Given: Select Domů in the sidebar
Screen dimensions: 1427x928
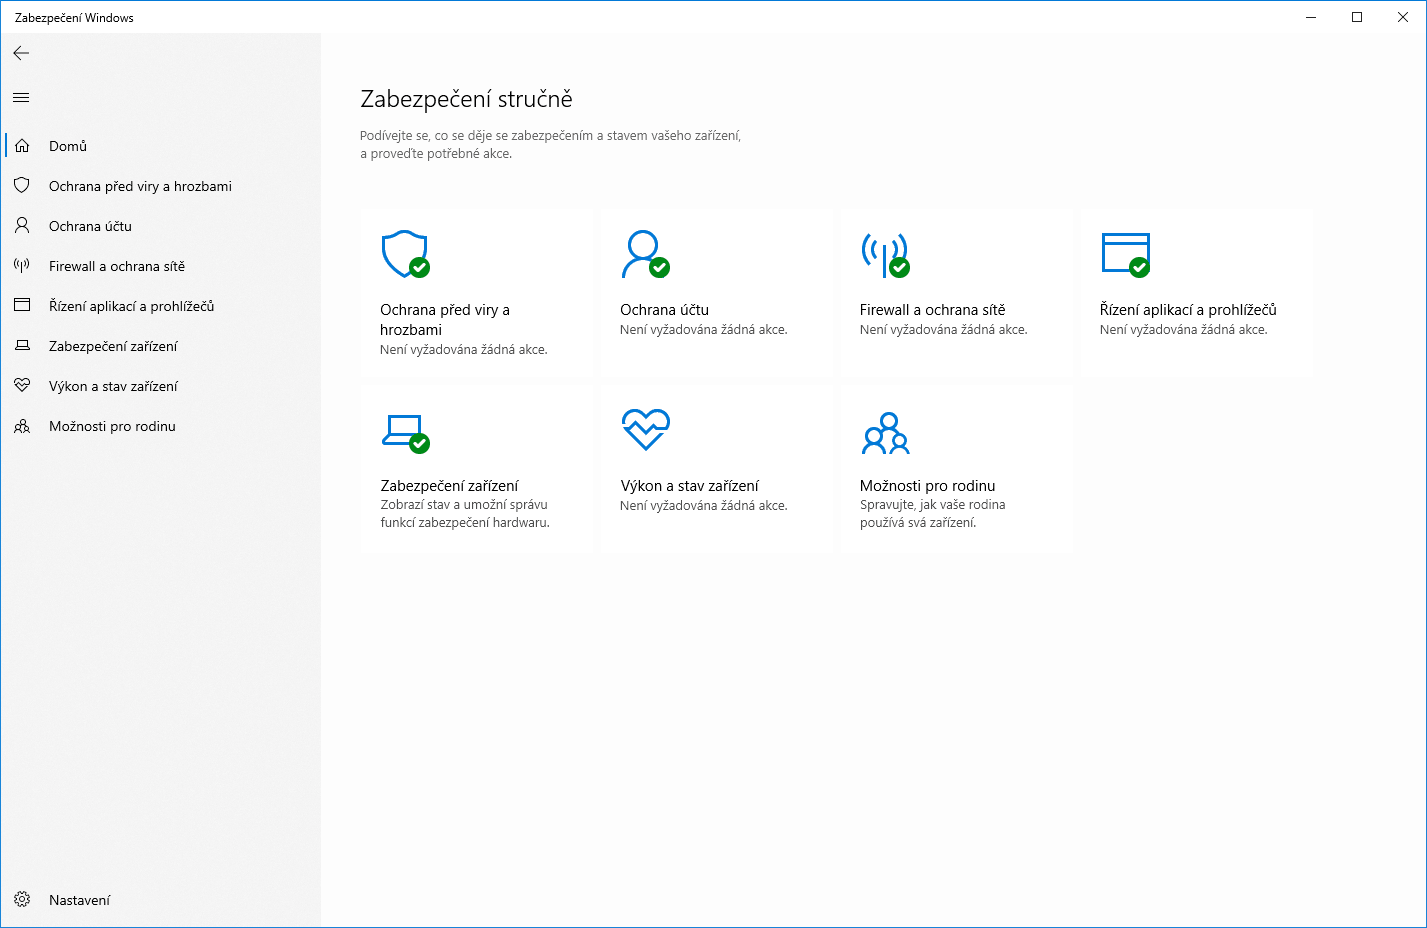Looking at the screenshot, I should pyautogui.click(x=161, y=146).
